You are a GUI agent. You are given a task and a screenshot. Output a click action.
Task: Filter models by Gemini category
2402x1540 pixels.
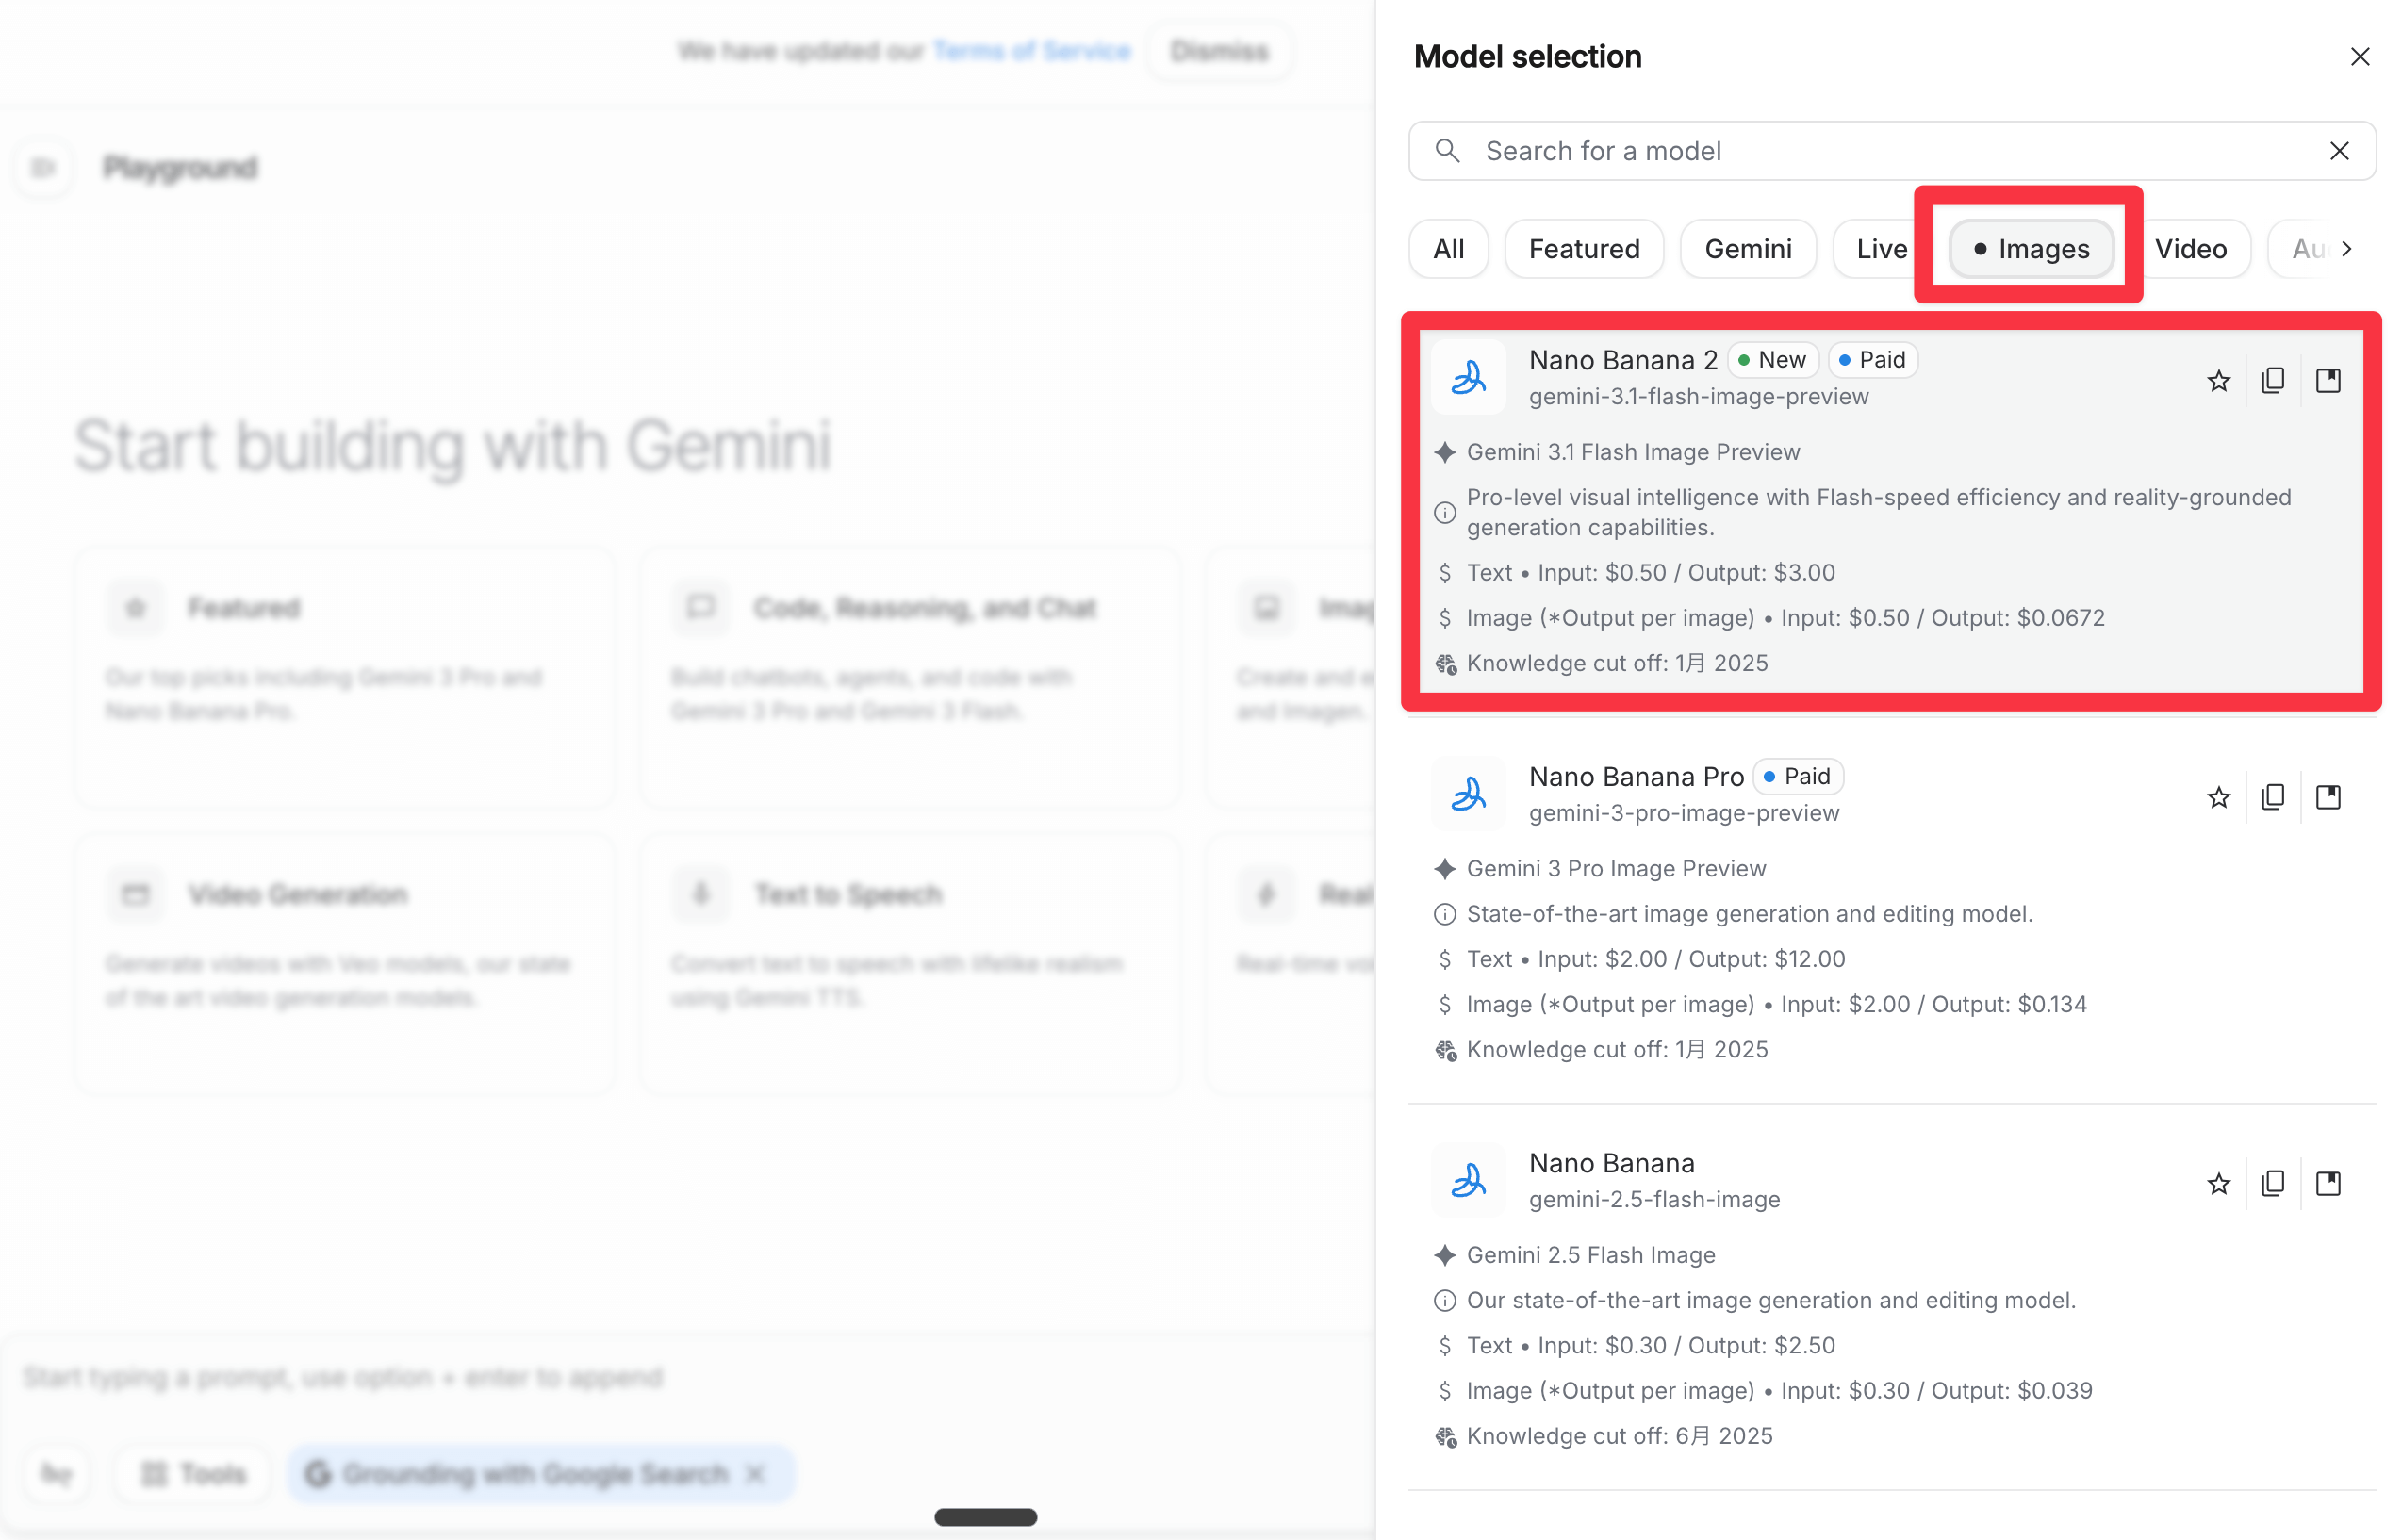1747,249
